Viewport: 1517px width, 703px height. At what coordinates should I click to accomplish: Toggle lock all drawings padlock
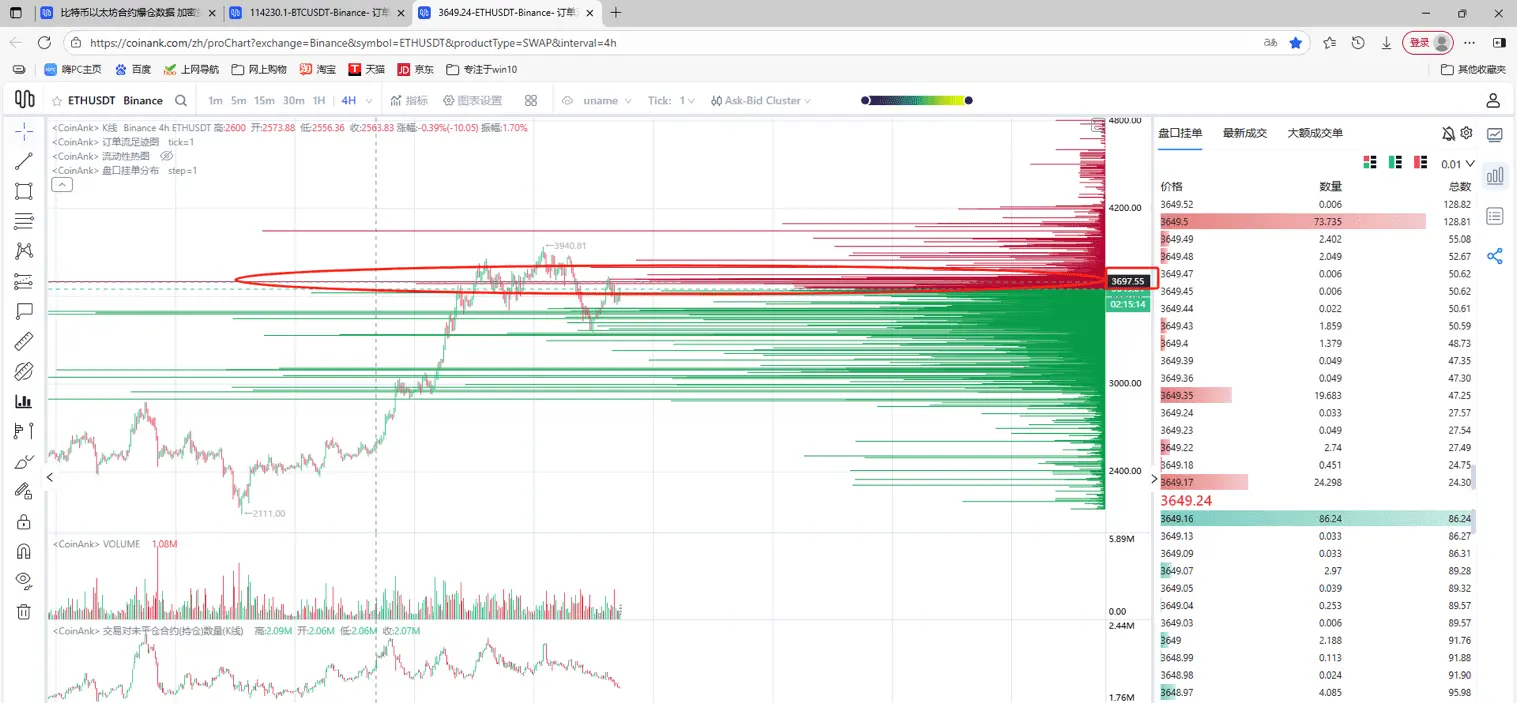24,522
